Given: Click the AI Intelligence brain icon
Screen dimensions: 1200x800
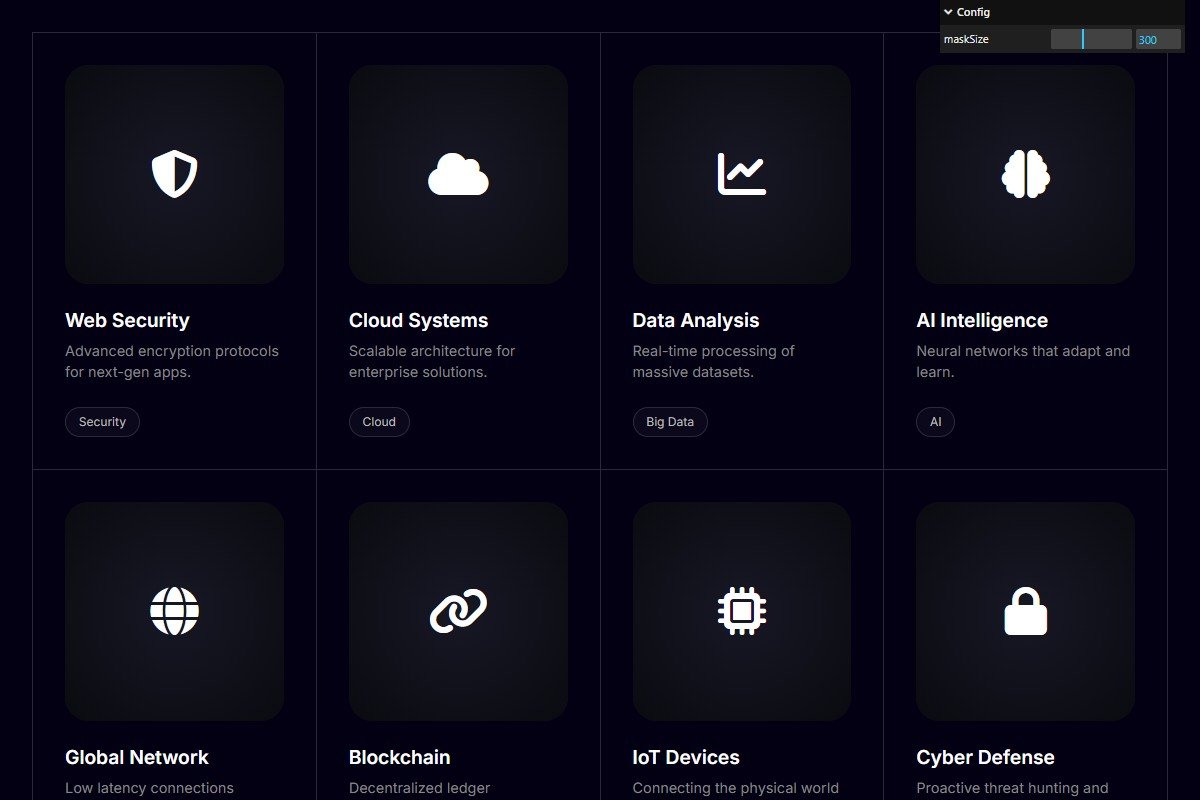Looking at the screenshot, I should [x=1025, y=174].
